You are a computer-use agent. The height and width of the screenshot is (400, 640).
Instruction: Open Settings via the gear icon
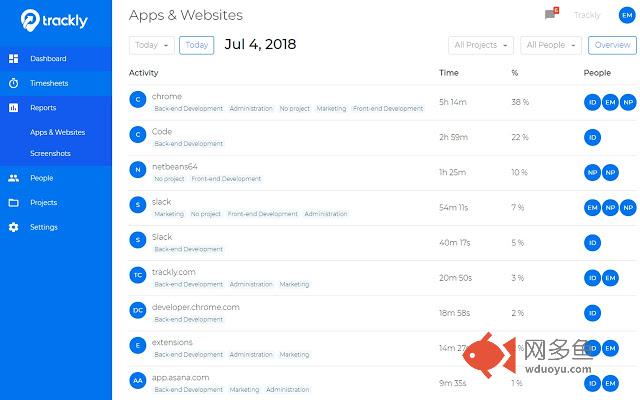(x=13, y=227)
